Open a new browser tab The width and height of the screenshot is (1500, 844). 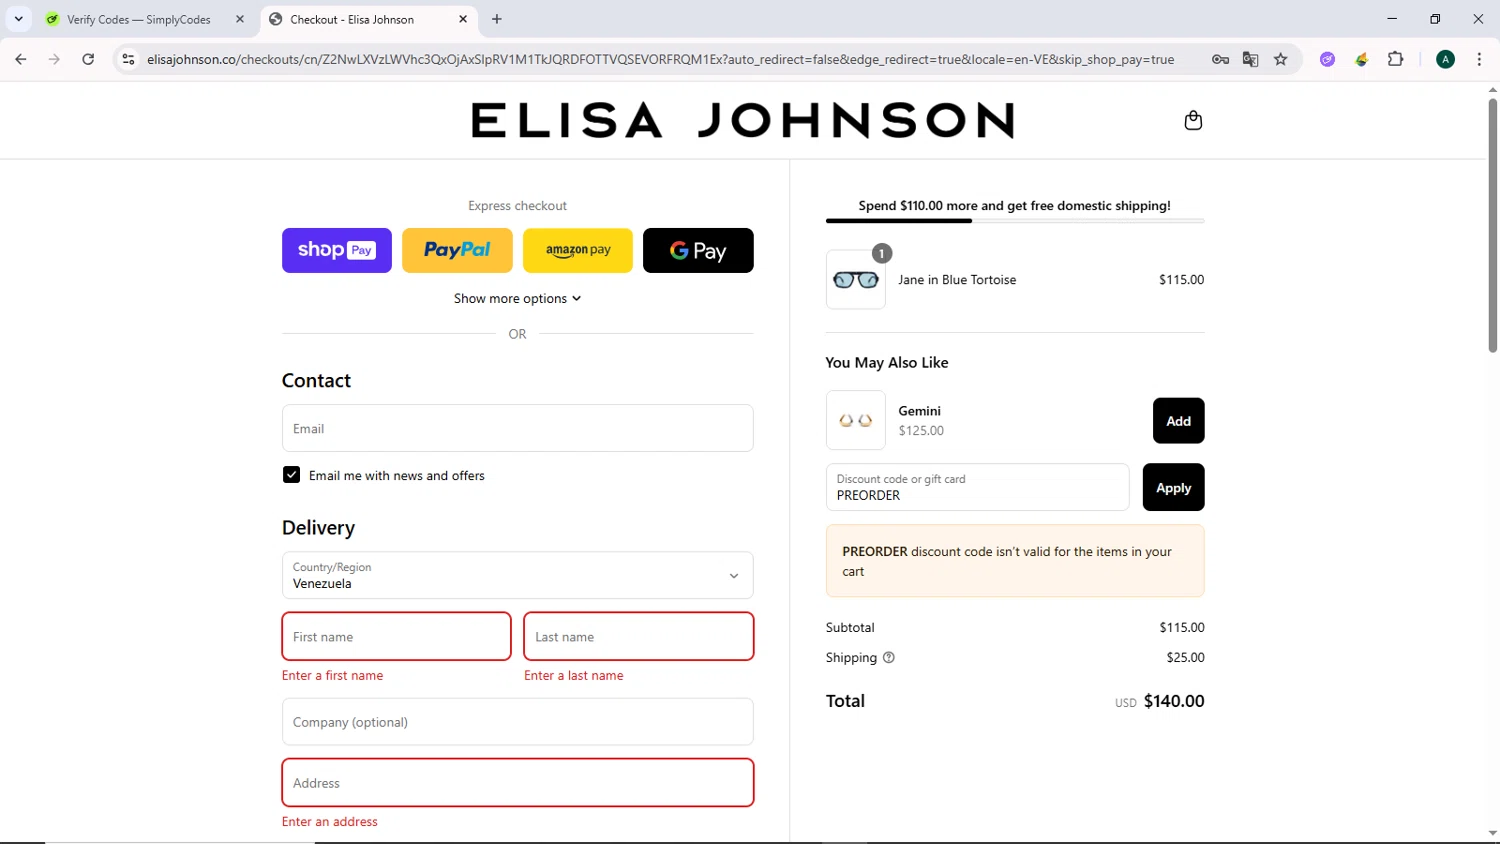497,19
